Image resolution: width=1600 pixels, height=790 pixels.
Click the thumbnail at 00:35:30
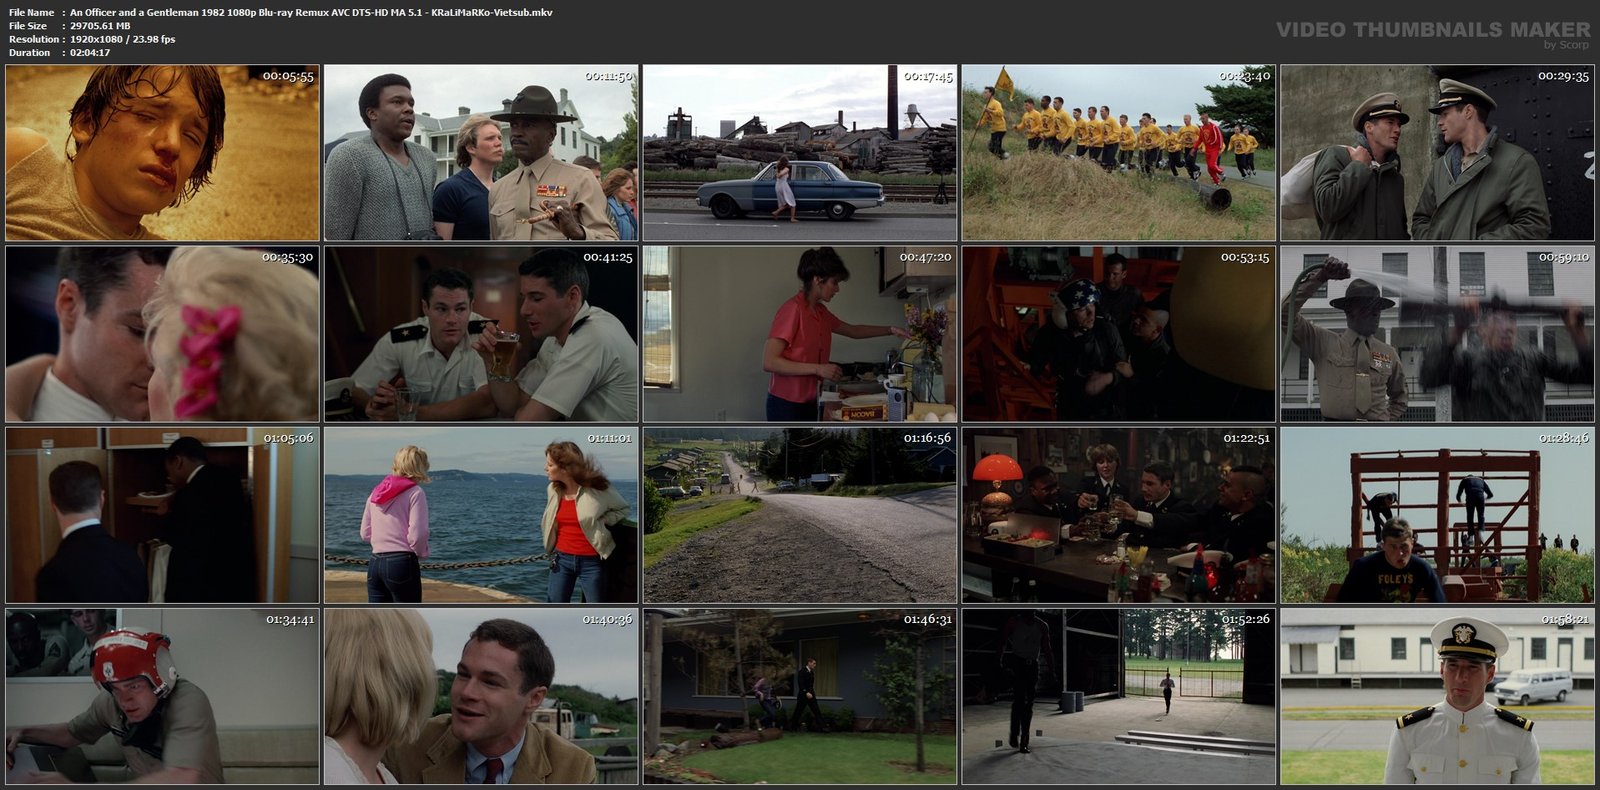point(162,334)
